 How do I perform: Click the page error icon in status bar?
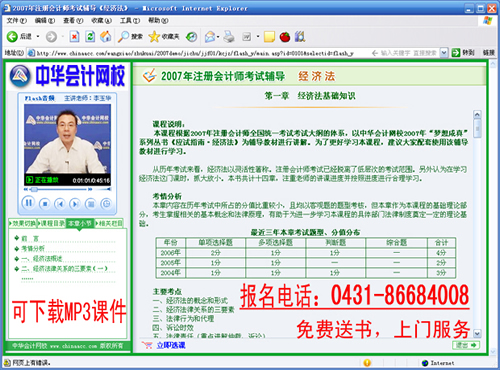[x=7, y=363]
